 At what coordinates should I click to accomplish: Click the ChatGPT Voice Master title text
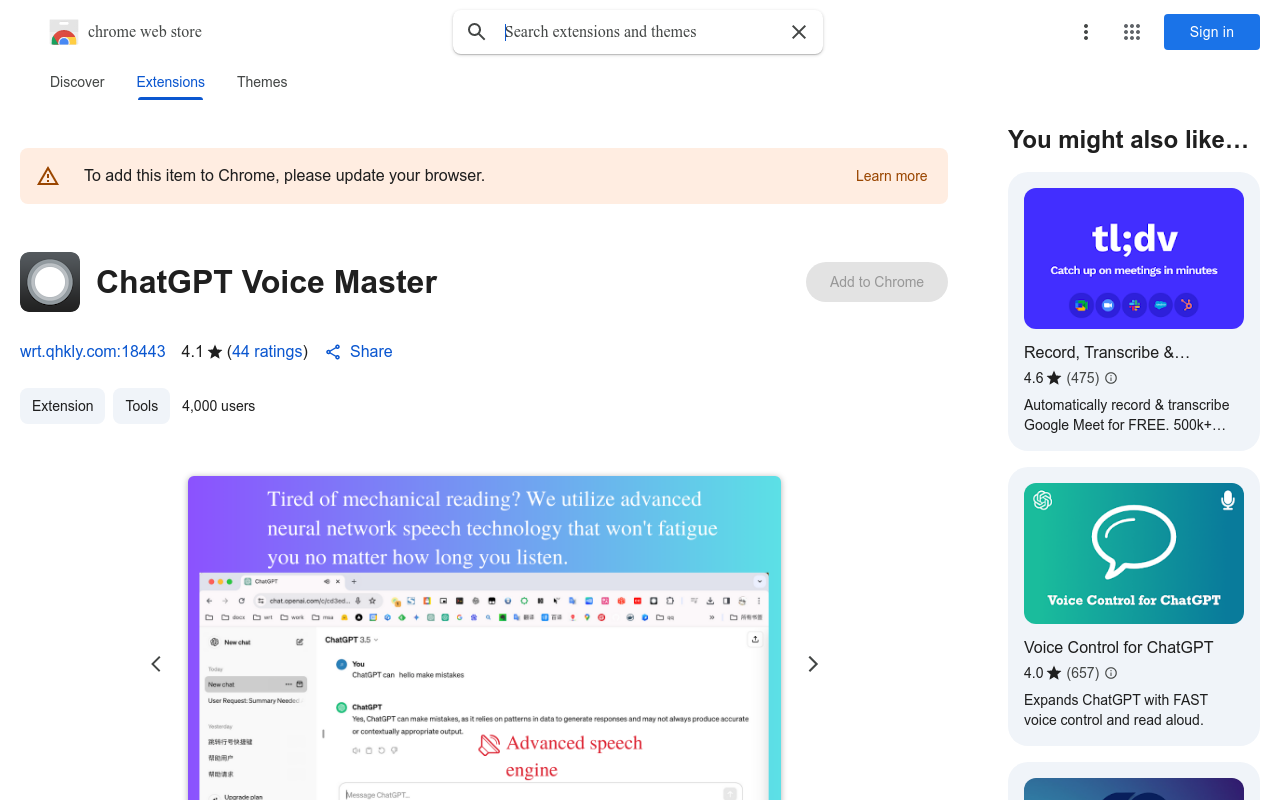[x=267, y=282]
